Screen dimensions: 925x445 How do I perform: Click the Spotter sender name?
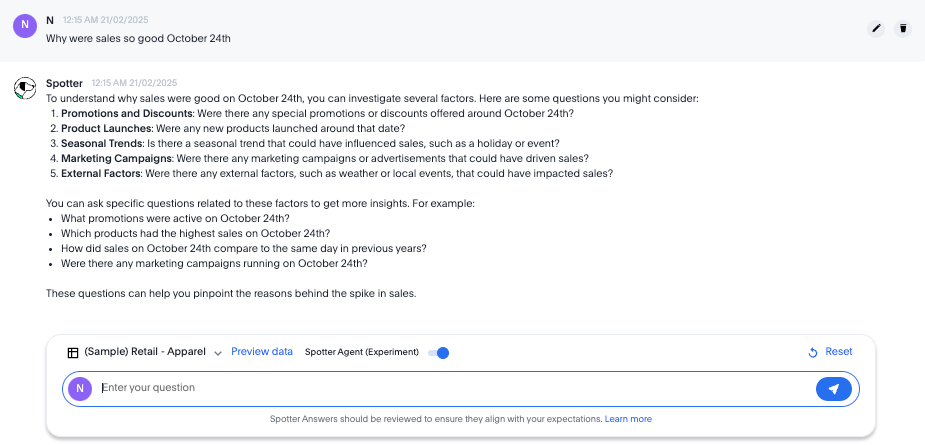click(x=64, y=83)
